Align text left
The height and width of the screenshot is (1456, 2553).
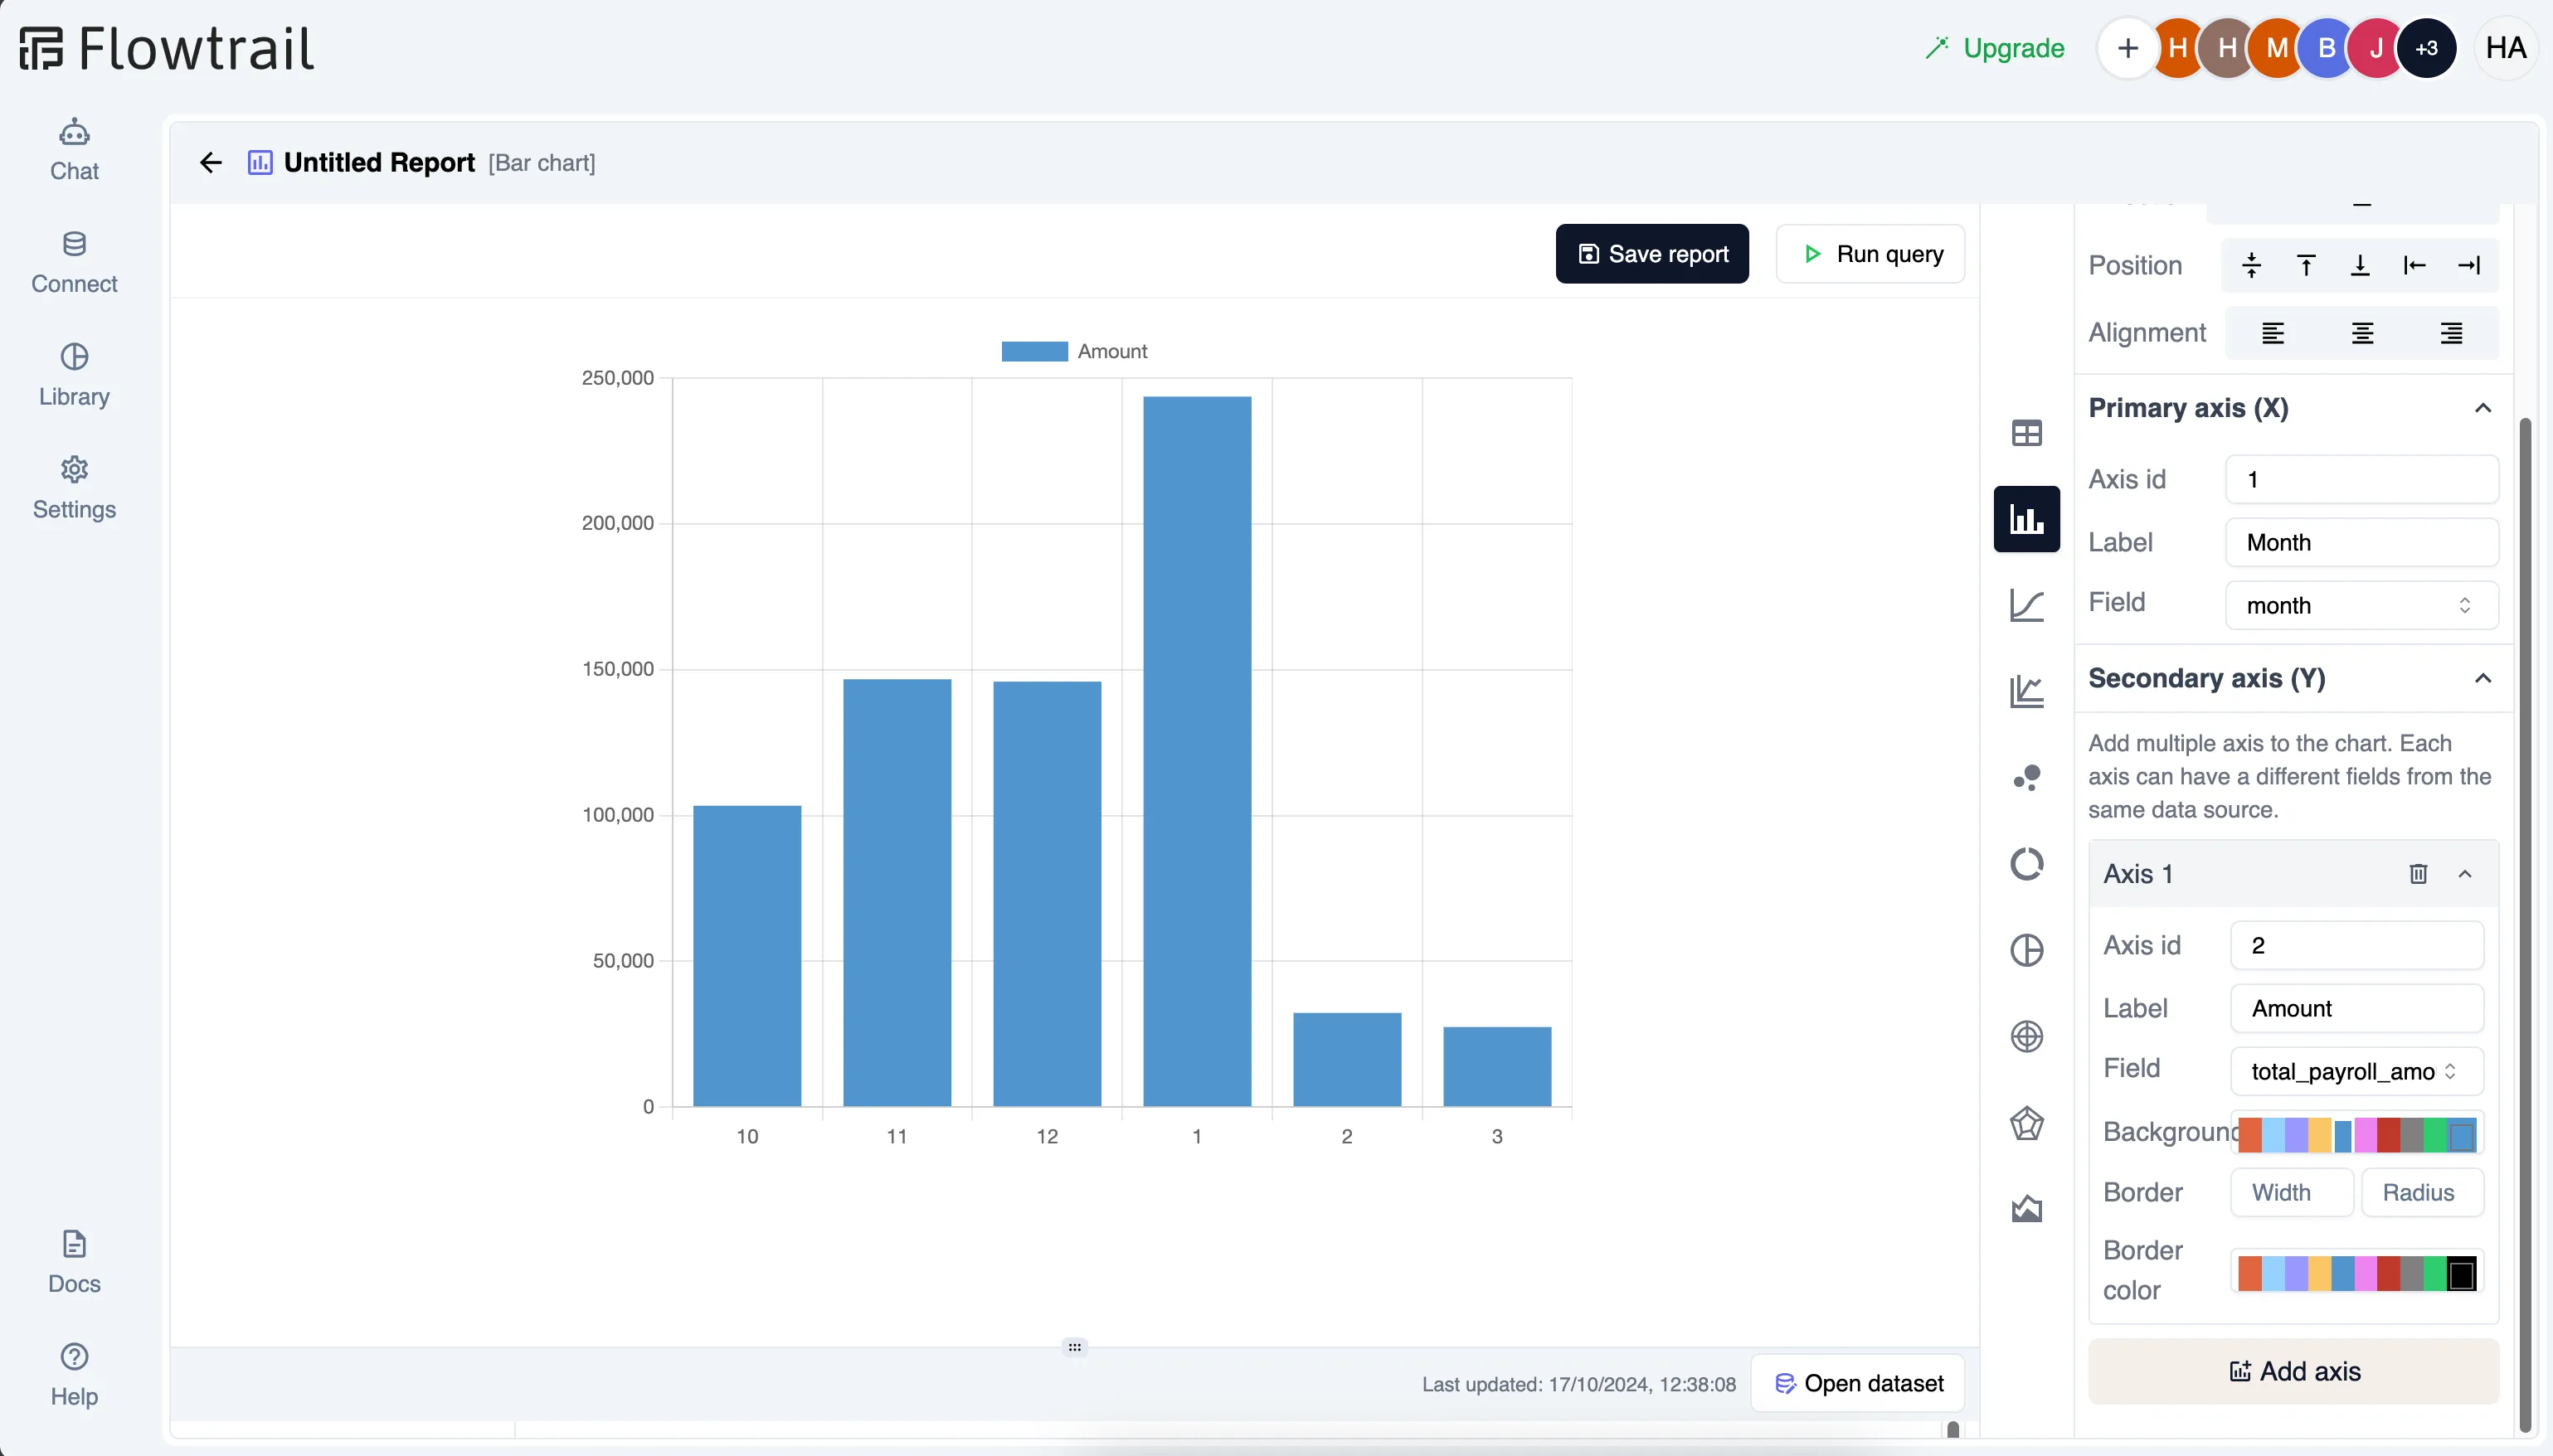[x=2272, y=333]
